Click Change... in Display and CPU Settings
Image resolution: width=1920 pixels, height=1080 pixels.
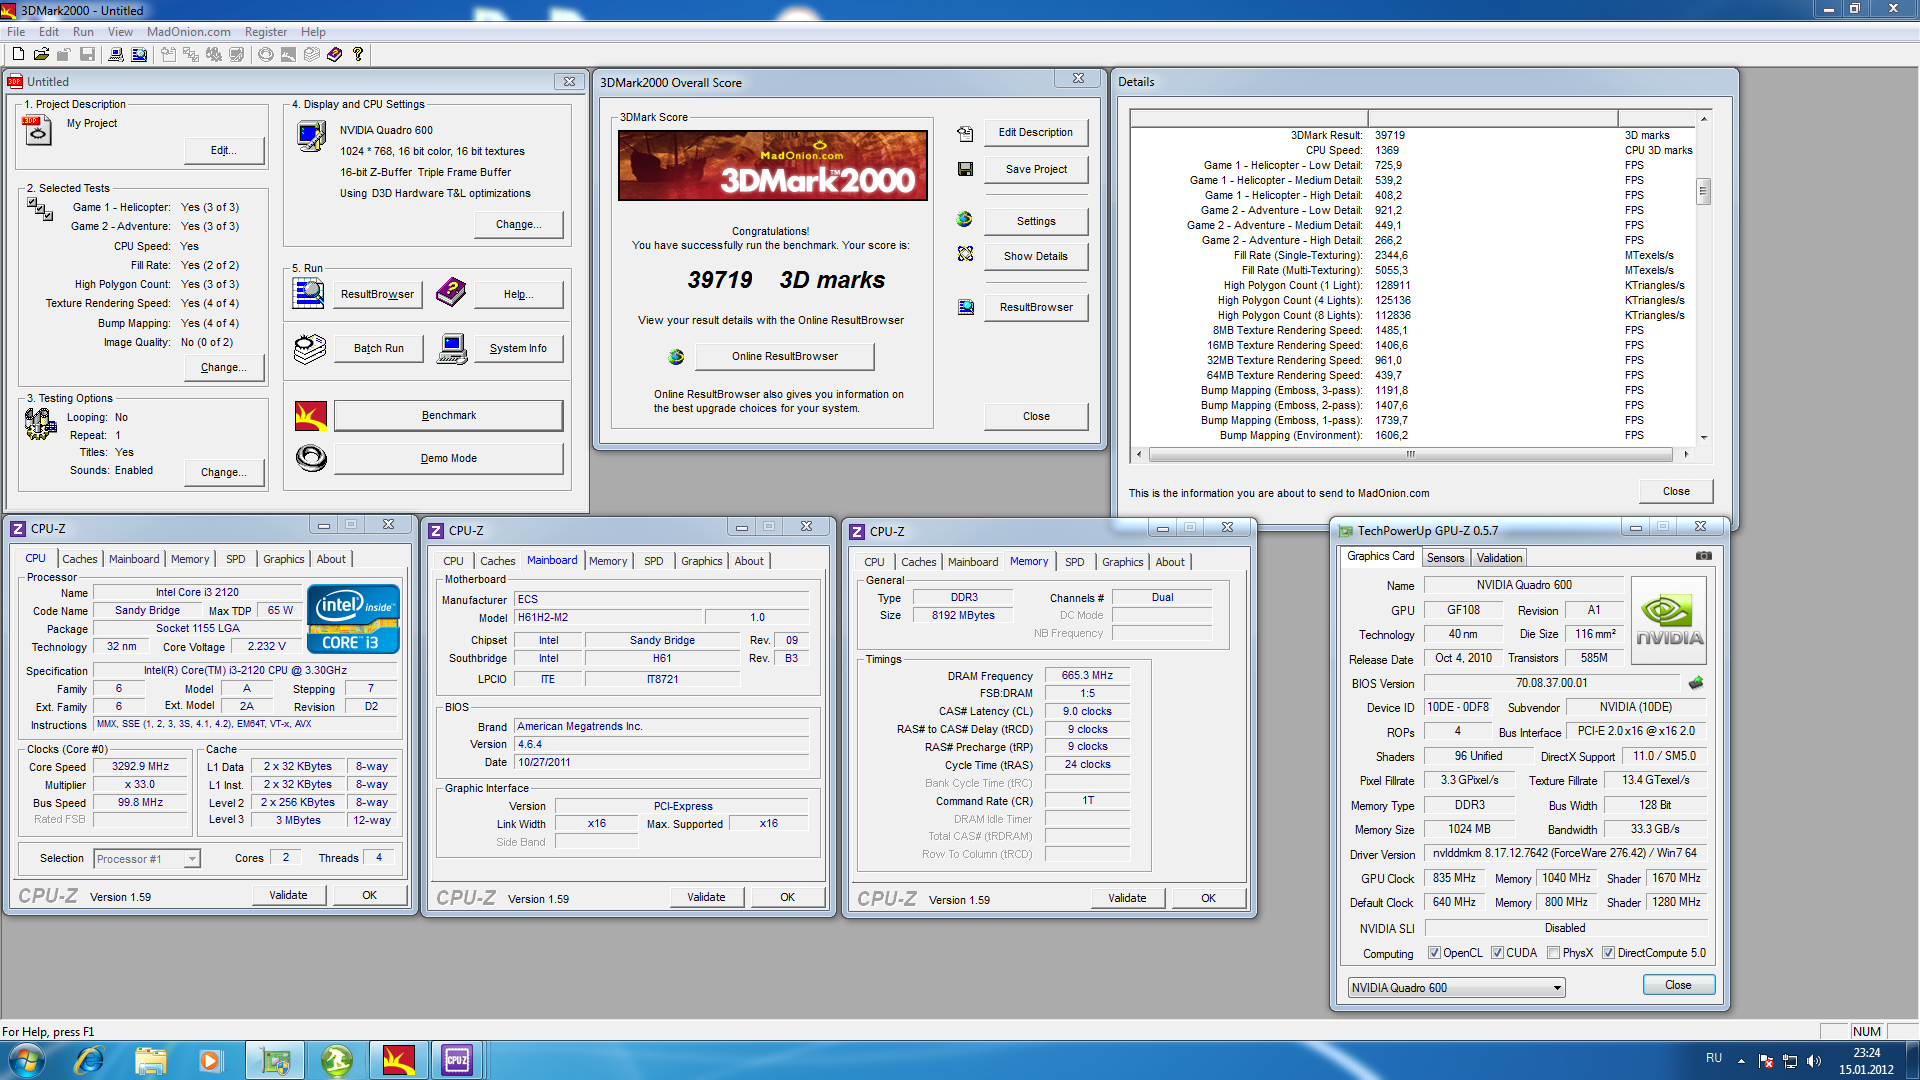click(519, 225)
